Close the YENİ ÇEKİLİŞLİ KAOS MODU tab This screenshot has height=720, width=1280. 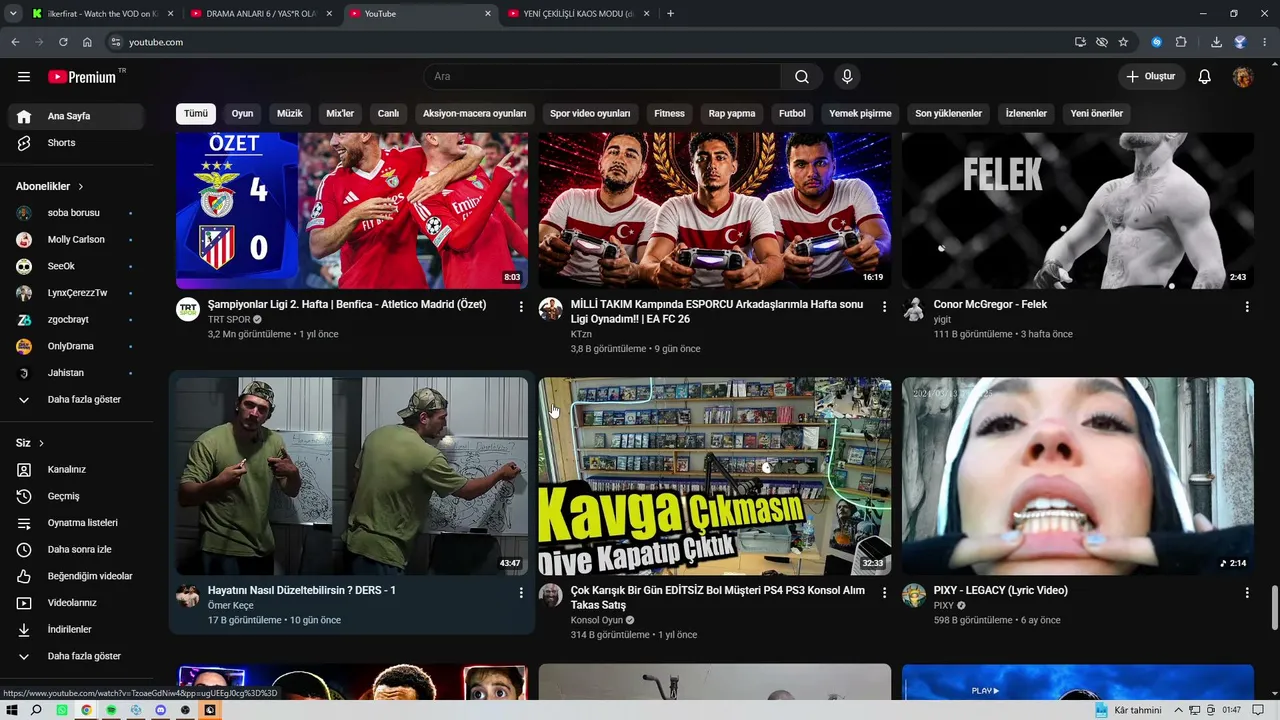coord(646,14)
